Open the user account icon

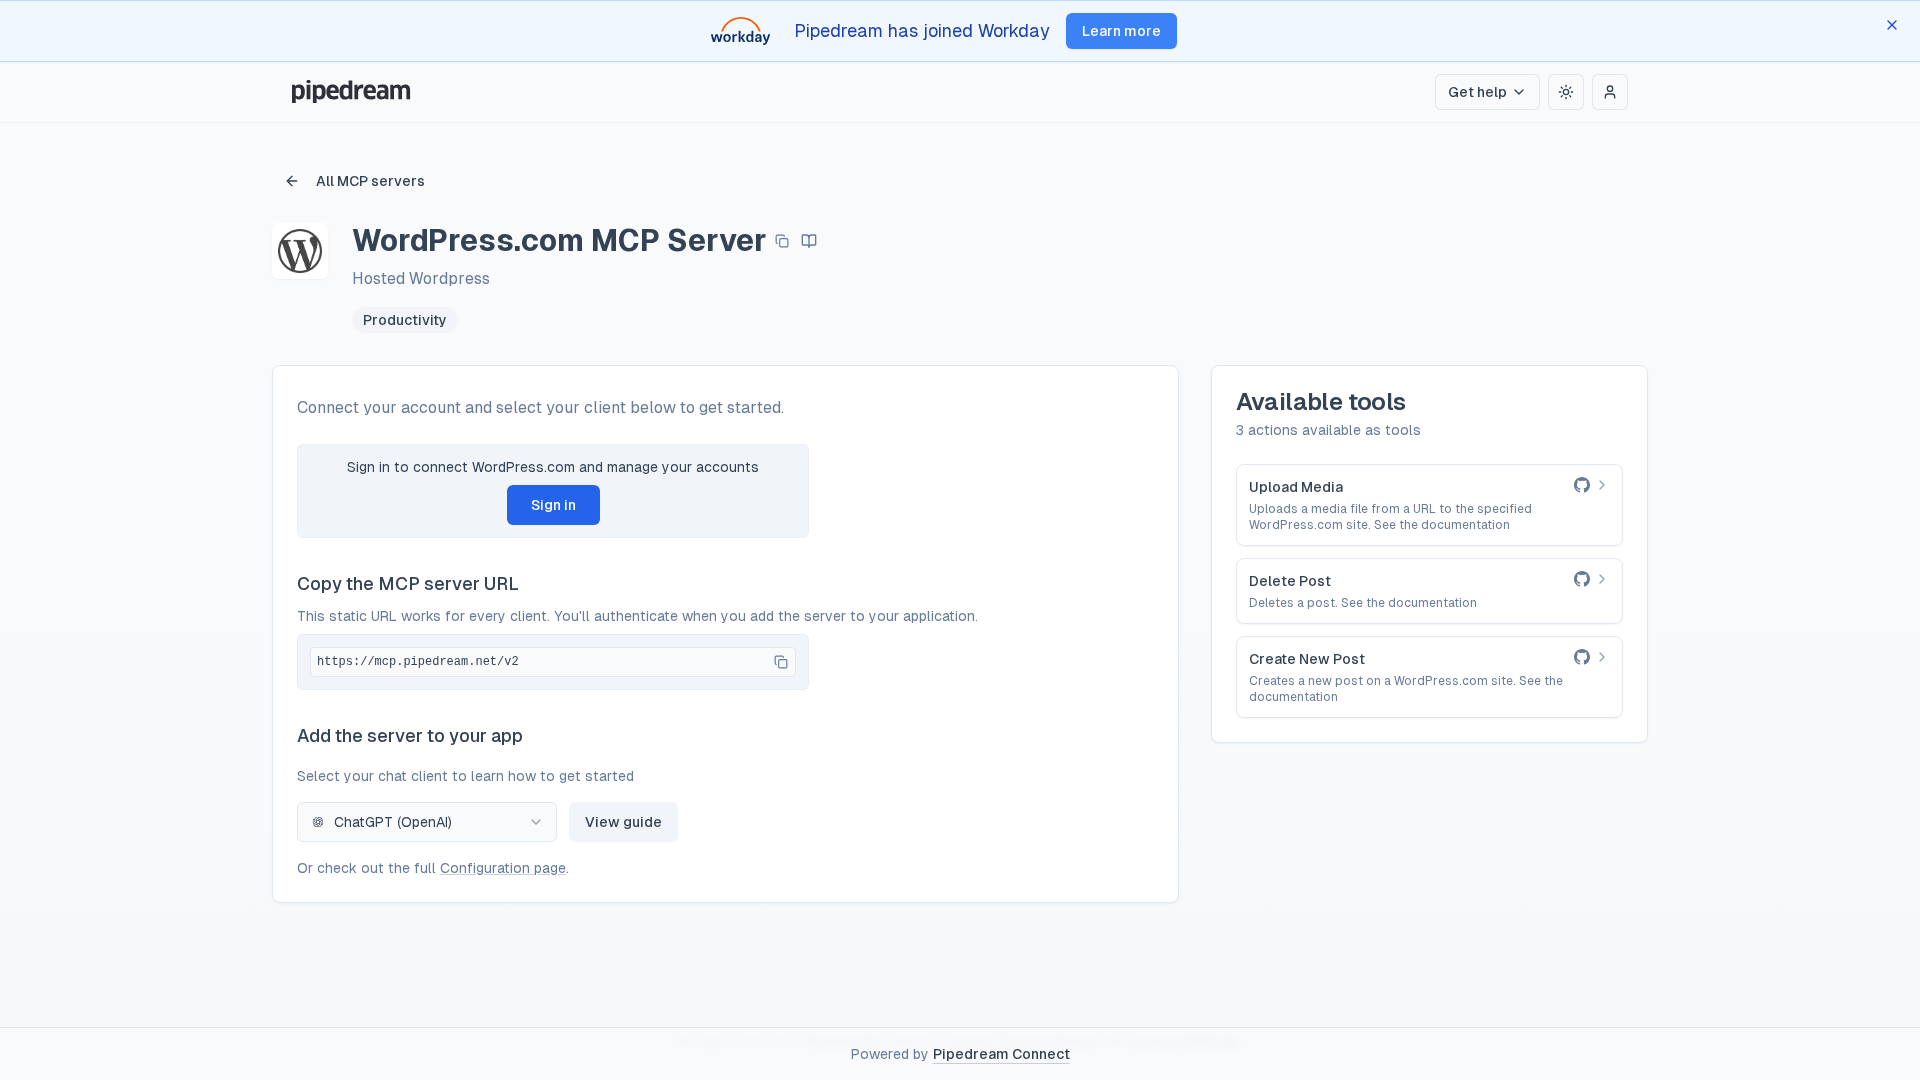[1610, 92]
